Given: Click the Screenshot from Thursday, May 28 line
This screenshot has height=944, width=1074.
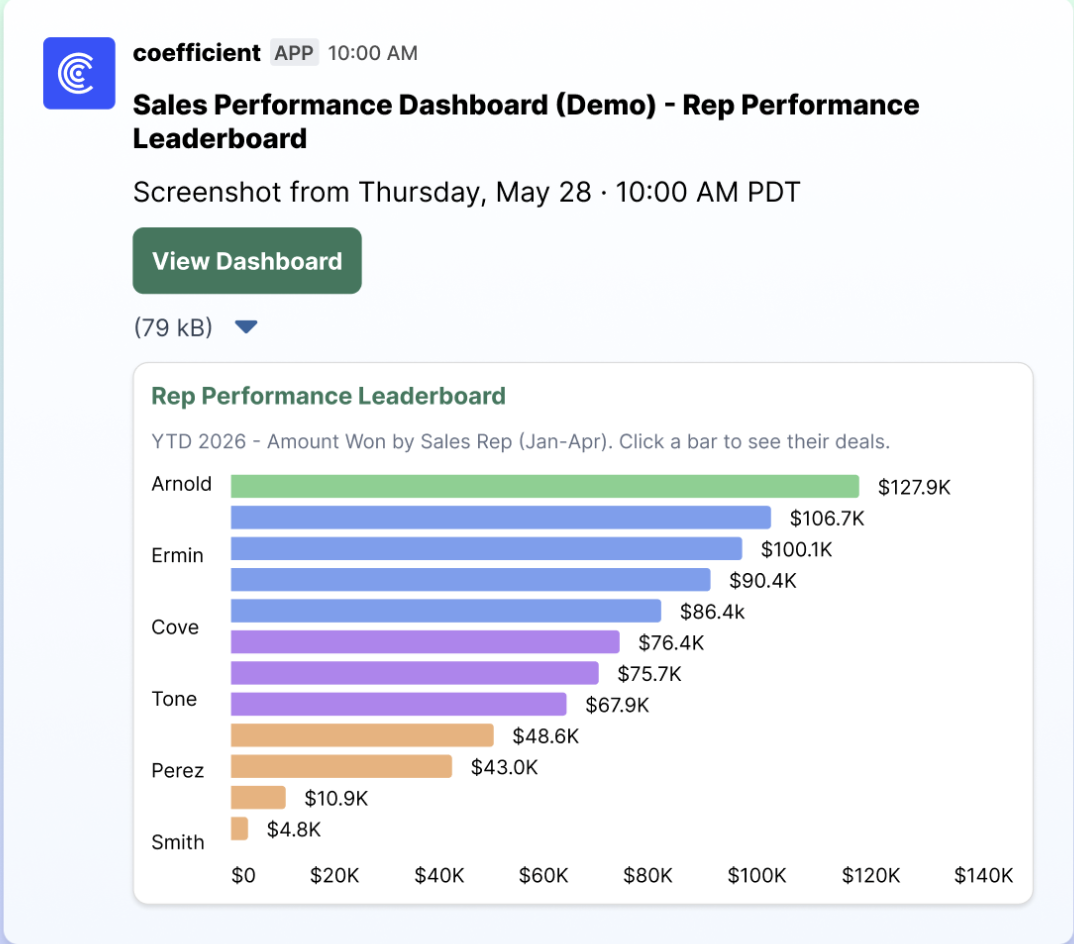Looking at the screenshot, I should click(x=466, y=192).
